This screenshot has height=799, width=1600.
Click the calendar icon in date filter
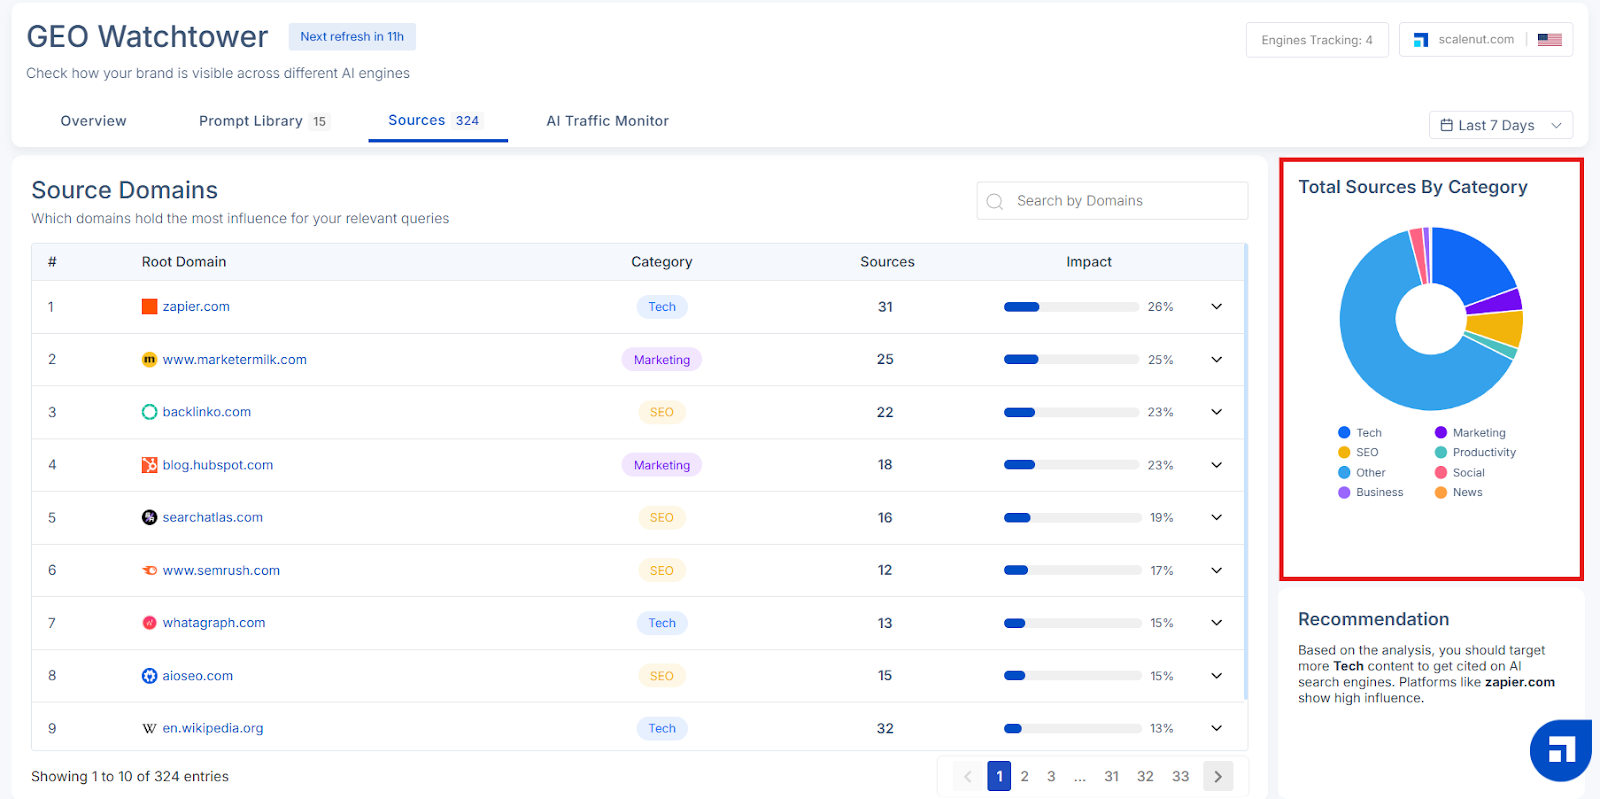click(1446, 125)
